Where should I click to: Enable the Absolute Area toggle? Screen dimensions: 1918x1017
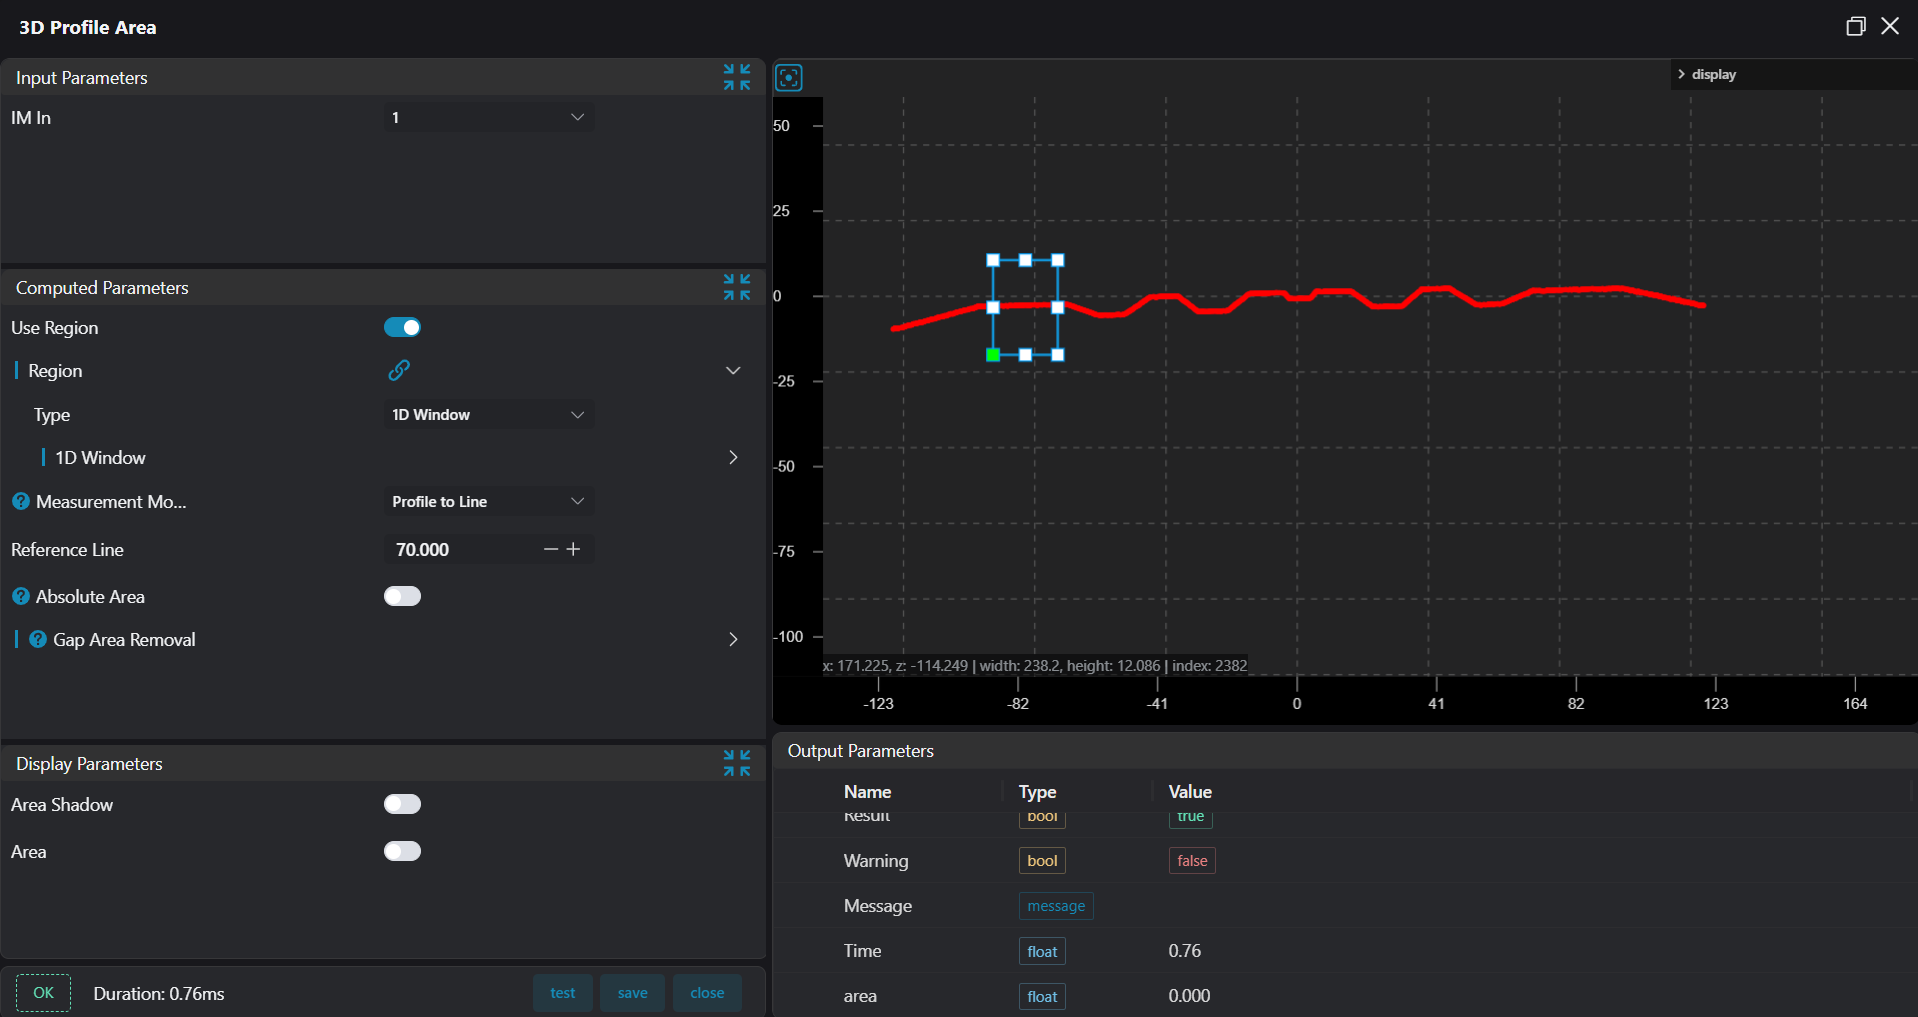[402, 596]
